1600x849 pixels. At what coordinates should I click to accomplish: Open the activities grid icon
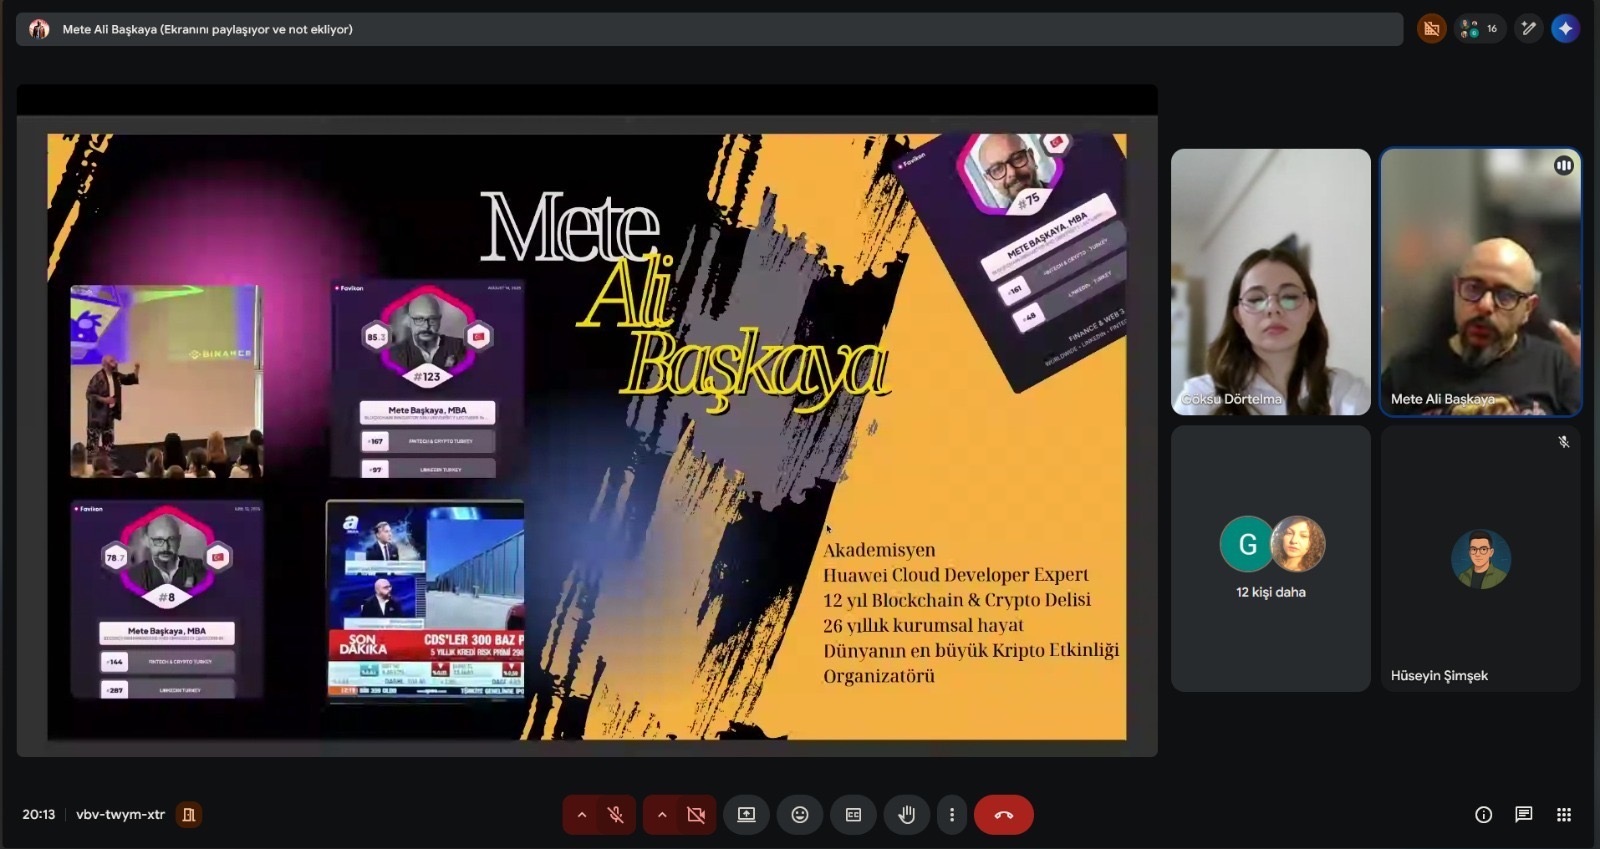[1564, 815]
